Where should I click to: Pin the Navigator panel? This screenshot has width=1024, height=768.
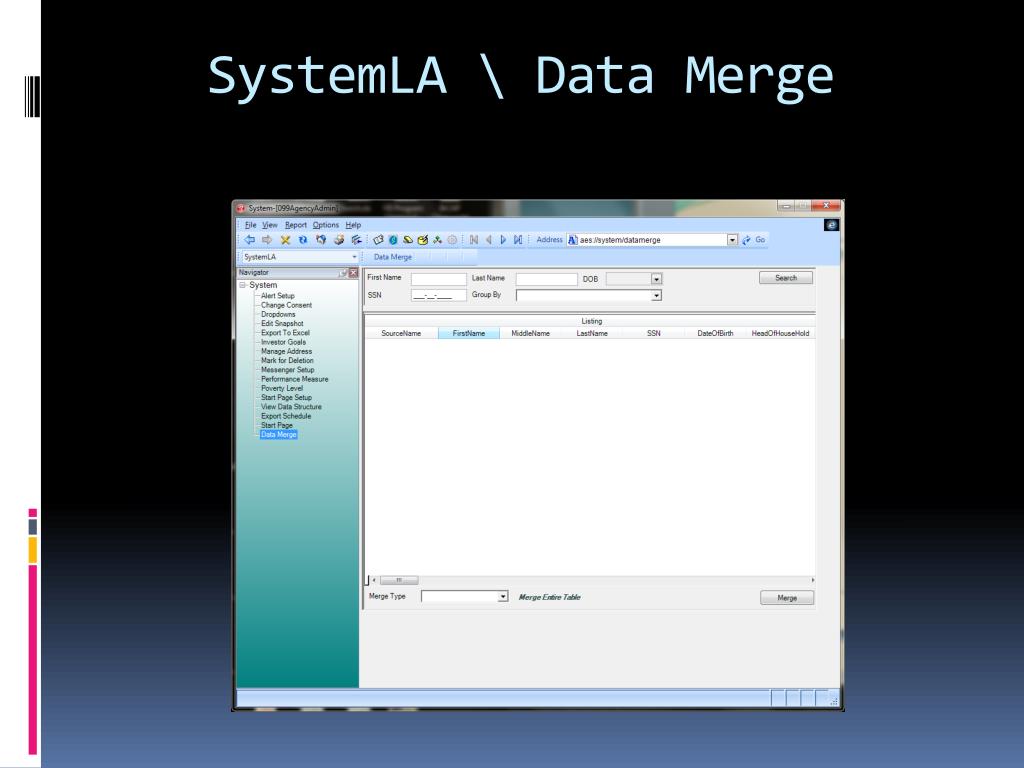343,273
